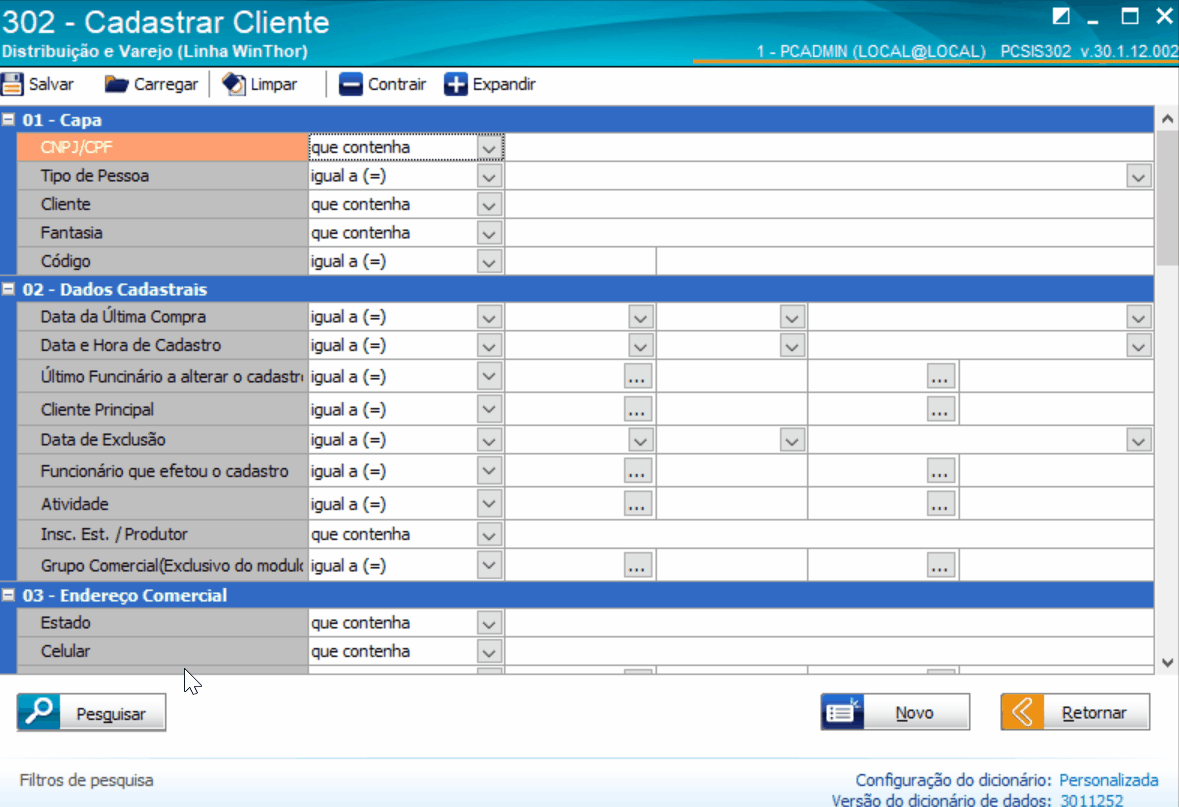Click the scrollbar down arrow
This screenshot has height=807, width=1179.
pos(1167,663)
